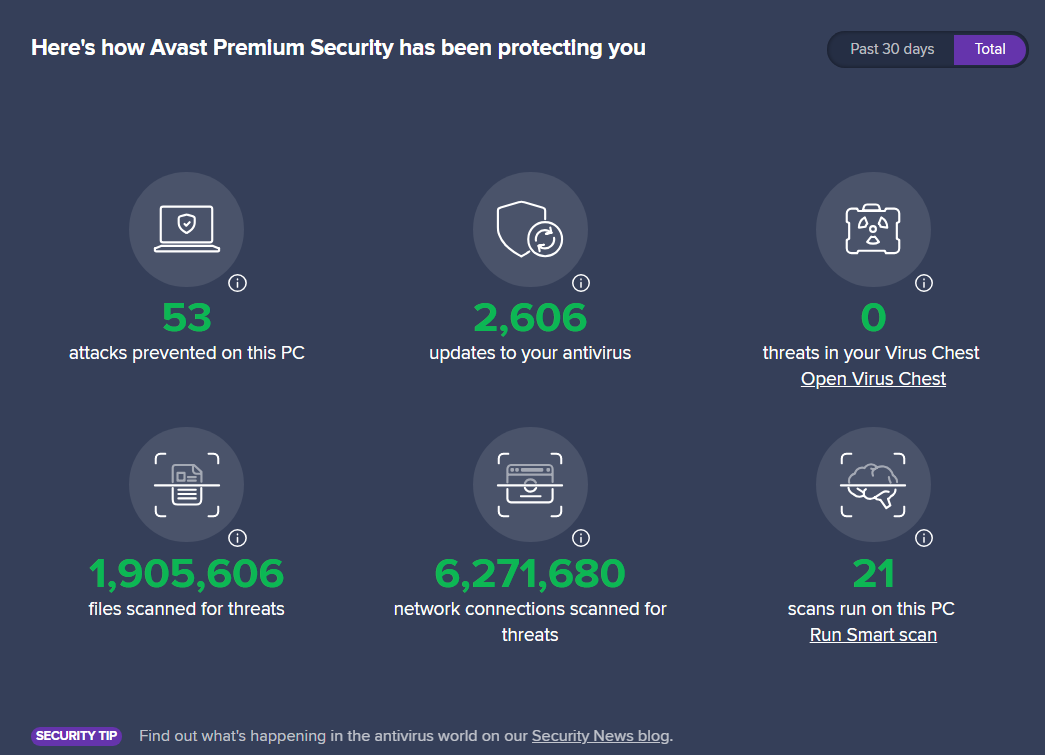Click the 53 attacks prevented number
The width and height of the screenshot is (1045, 755).
click(x=186, y=318)
